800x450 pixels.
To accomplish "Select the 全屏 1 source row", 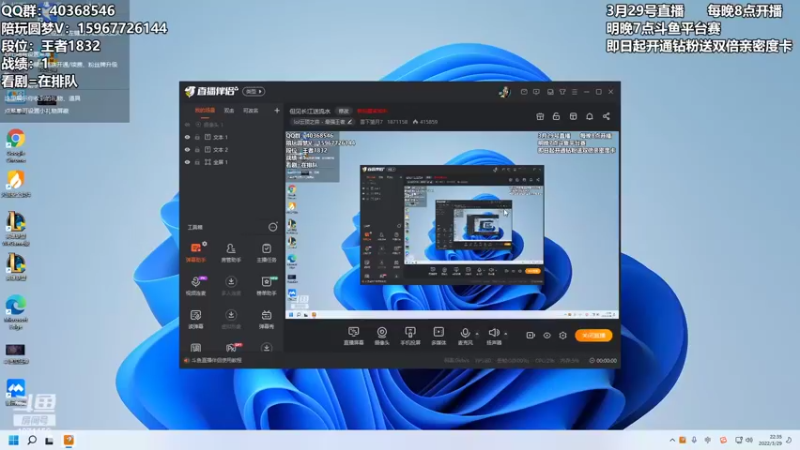I will point(232,162).
